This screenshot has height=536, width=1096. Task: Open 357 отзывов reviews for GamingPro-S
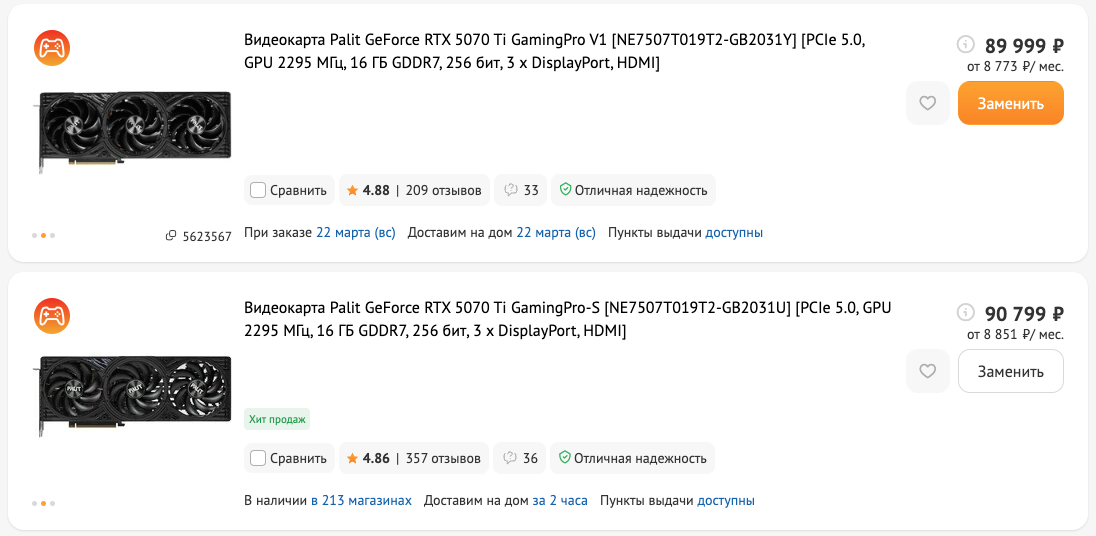(443, 458)
